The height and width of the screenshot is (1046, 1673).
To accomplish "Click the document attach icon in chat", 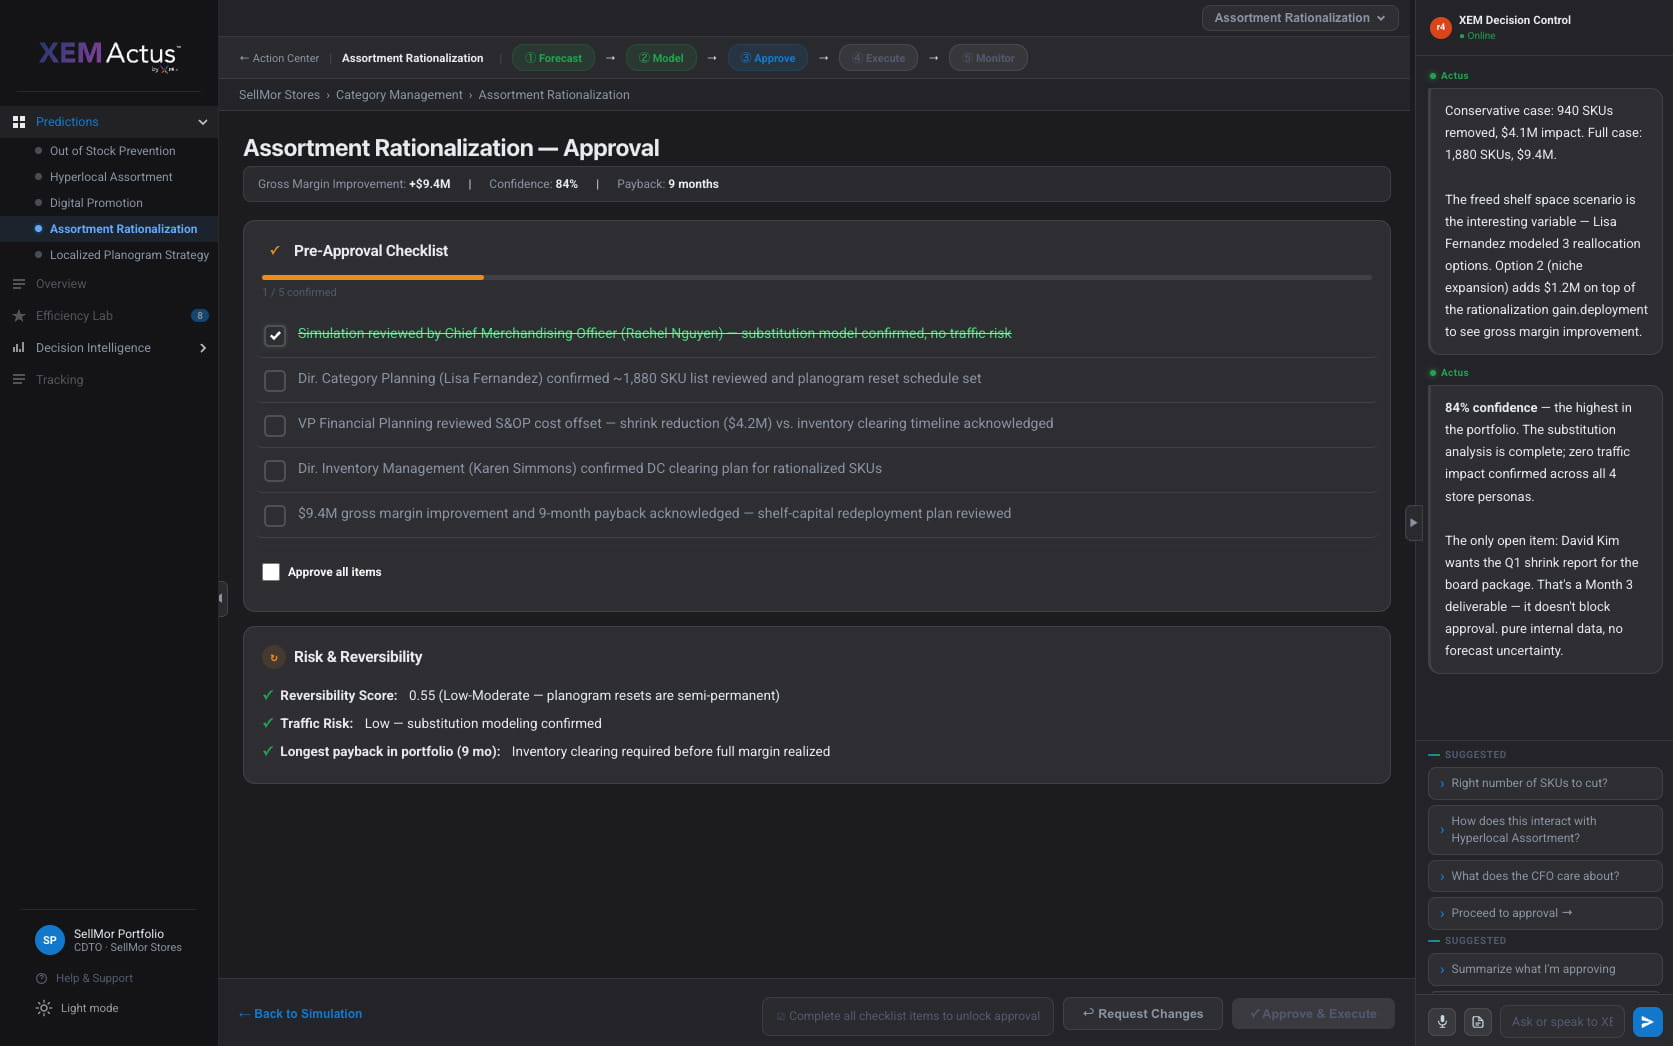I will point(1478,1021).
